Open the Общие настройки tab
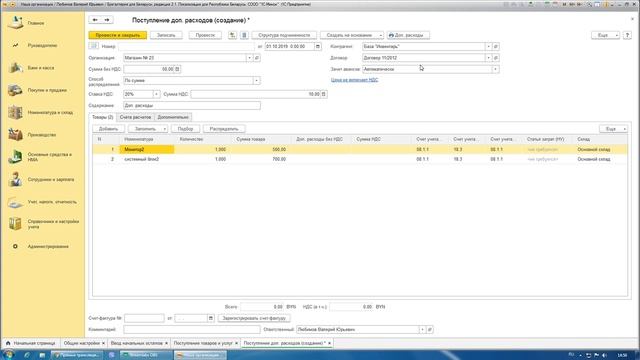This screenshot has height=360, width=640. click(x=82, y=343)
